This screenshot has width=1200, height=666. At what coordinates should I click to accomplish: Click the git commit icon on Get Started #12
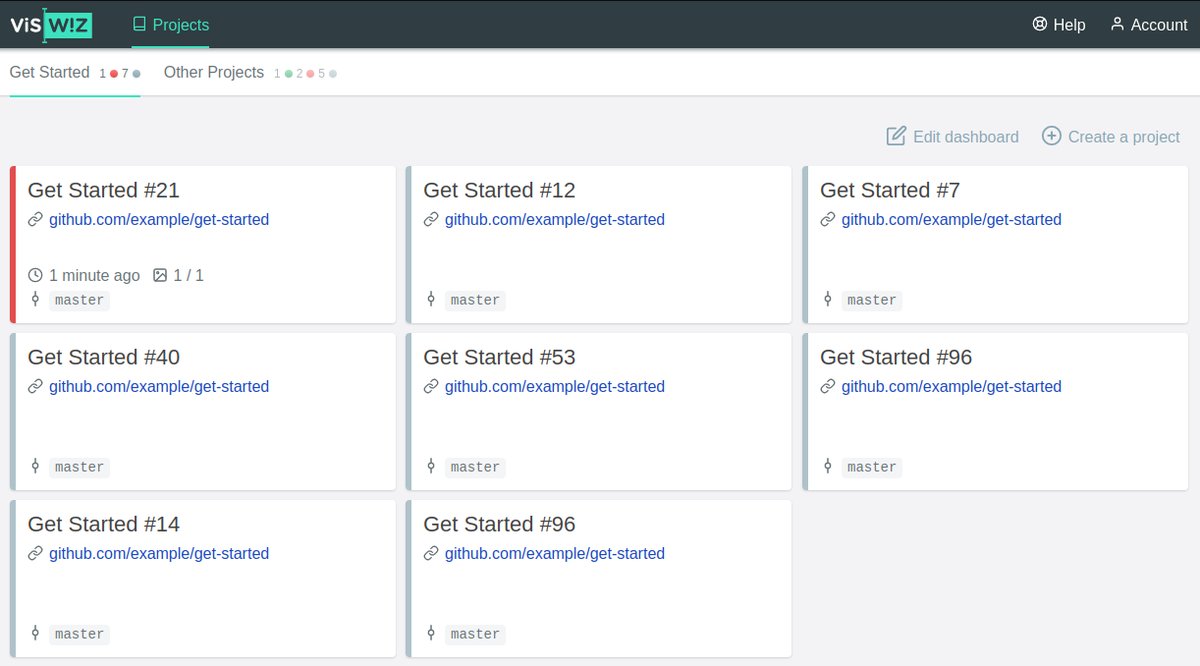(x=431, y=299)
